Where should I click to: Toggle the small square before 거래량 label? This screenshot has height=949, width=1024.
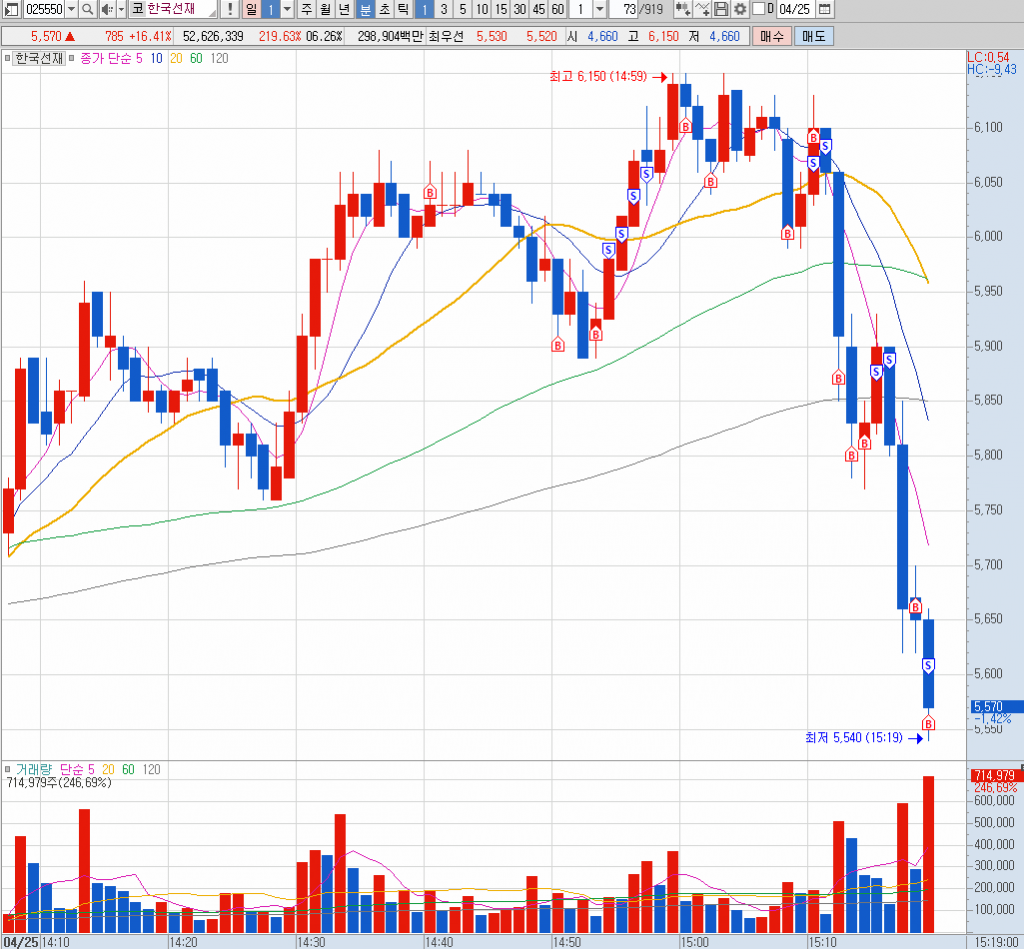[x=8, y=769]
